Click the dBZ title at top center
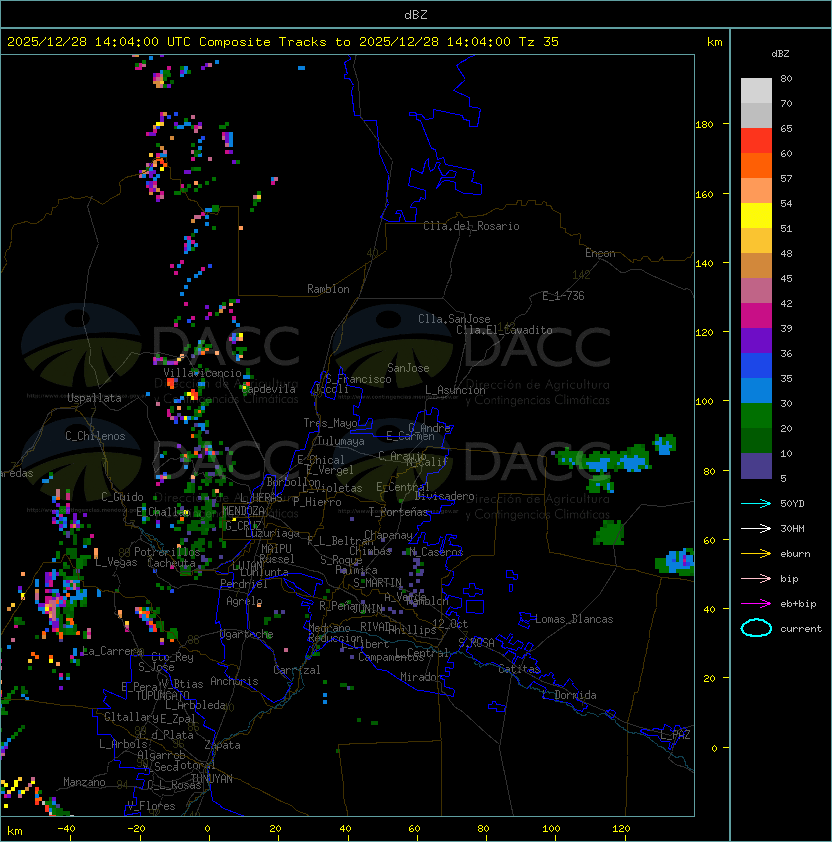This screenshot has height=842, width=832. [x=416, y=14]
